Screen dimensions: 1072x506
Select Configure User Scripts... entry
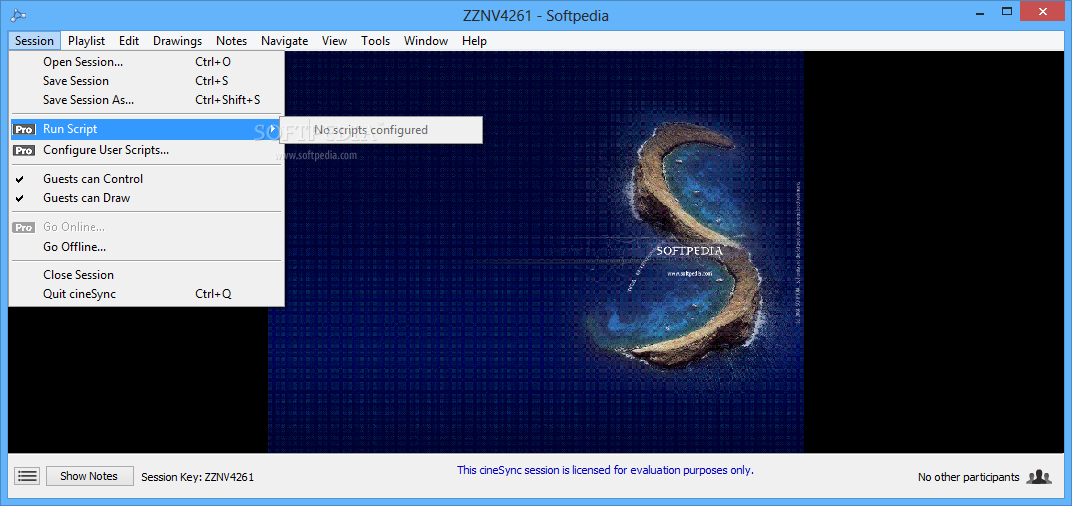(x=146, y=150)
